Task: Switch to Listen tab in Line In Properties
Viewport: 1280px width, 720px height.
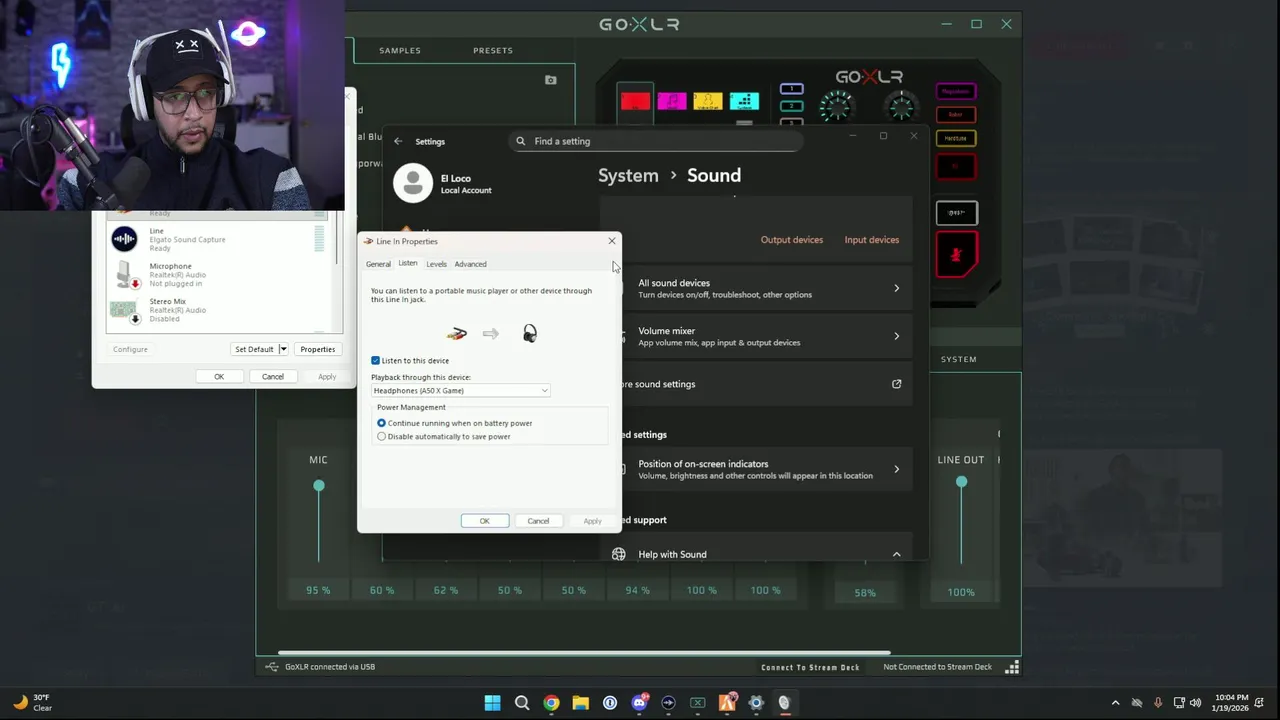Action: pyautogui.click(x=408, y=263)
